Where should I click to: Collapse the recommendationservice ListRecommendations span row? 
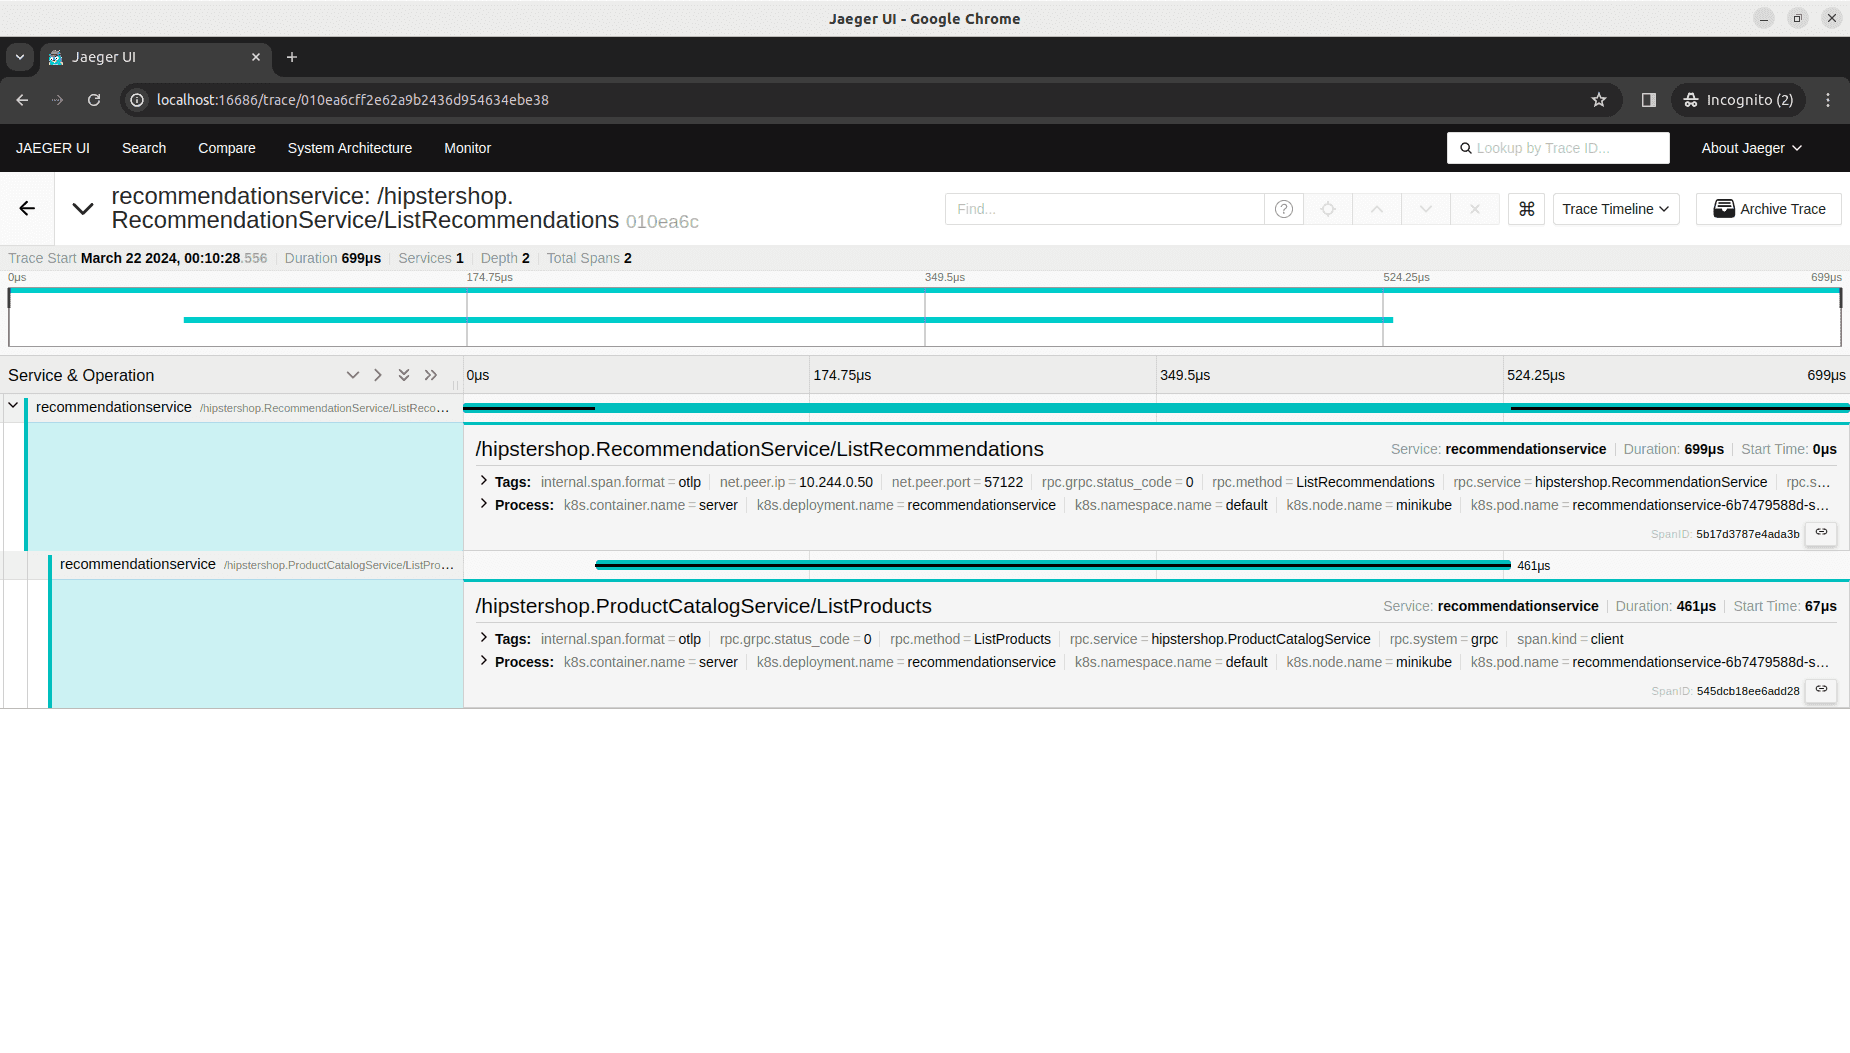13,406
